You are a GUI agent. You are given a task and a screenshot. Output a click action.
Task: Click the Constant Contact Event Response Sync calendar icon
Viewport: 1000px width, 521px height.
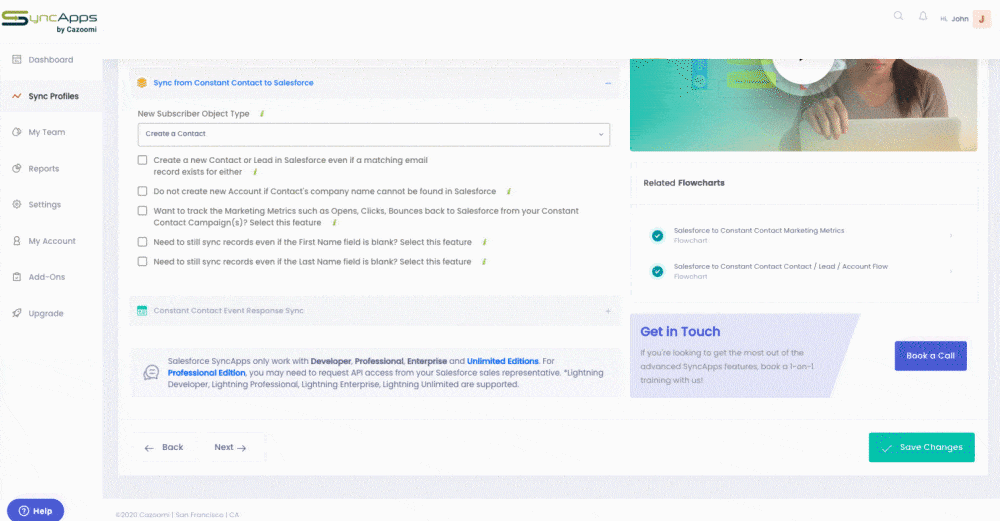(x=142, y=311)
